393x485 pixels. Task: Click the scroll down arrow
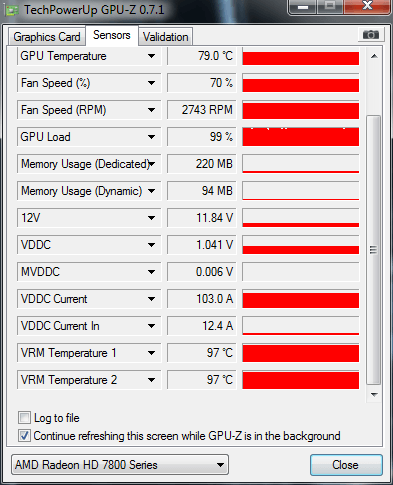coord(374,395)
